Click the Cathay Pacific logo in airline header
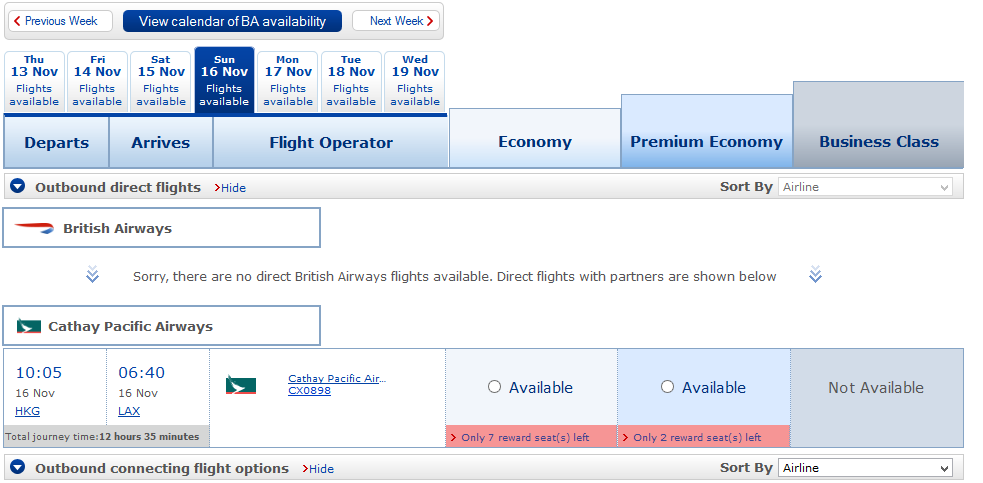983x483 pixels. tap(28, 326)
